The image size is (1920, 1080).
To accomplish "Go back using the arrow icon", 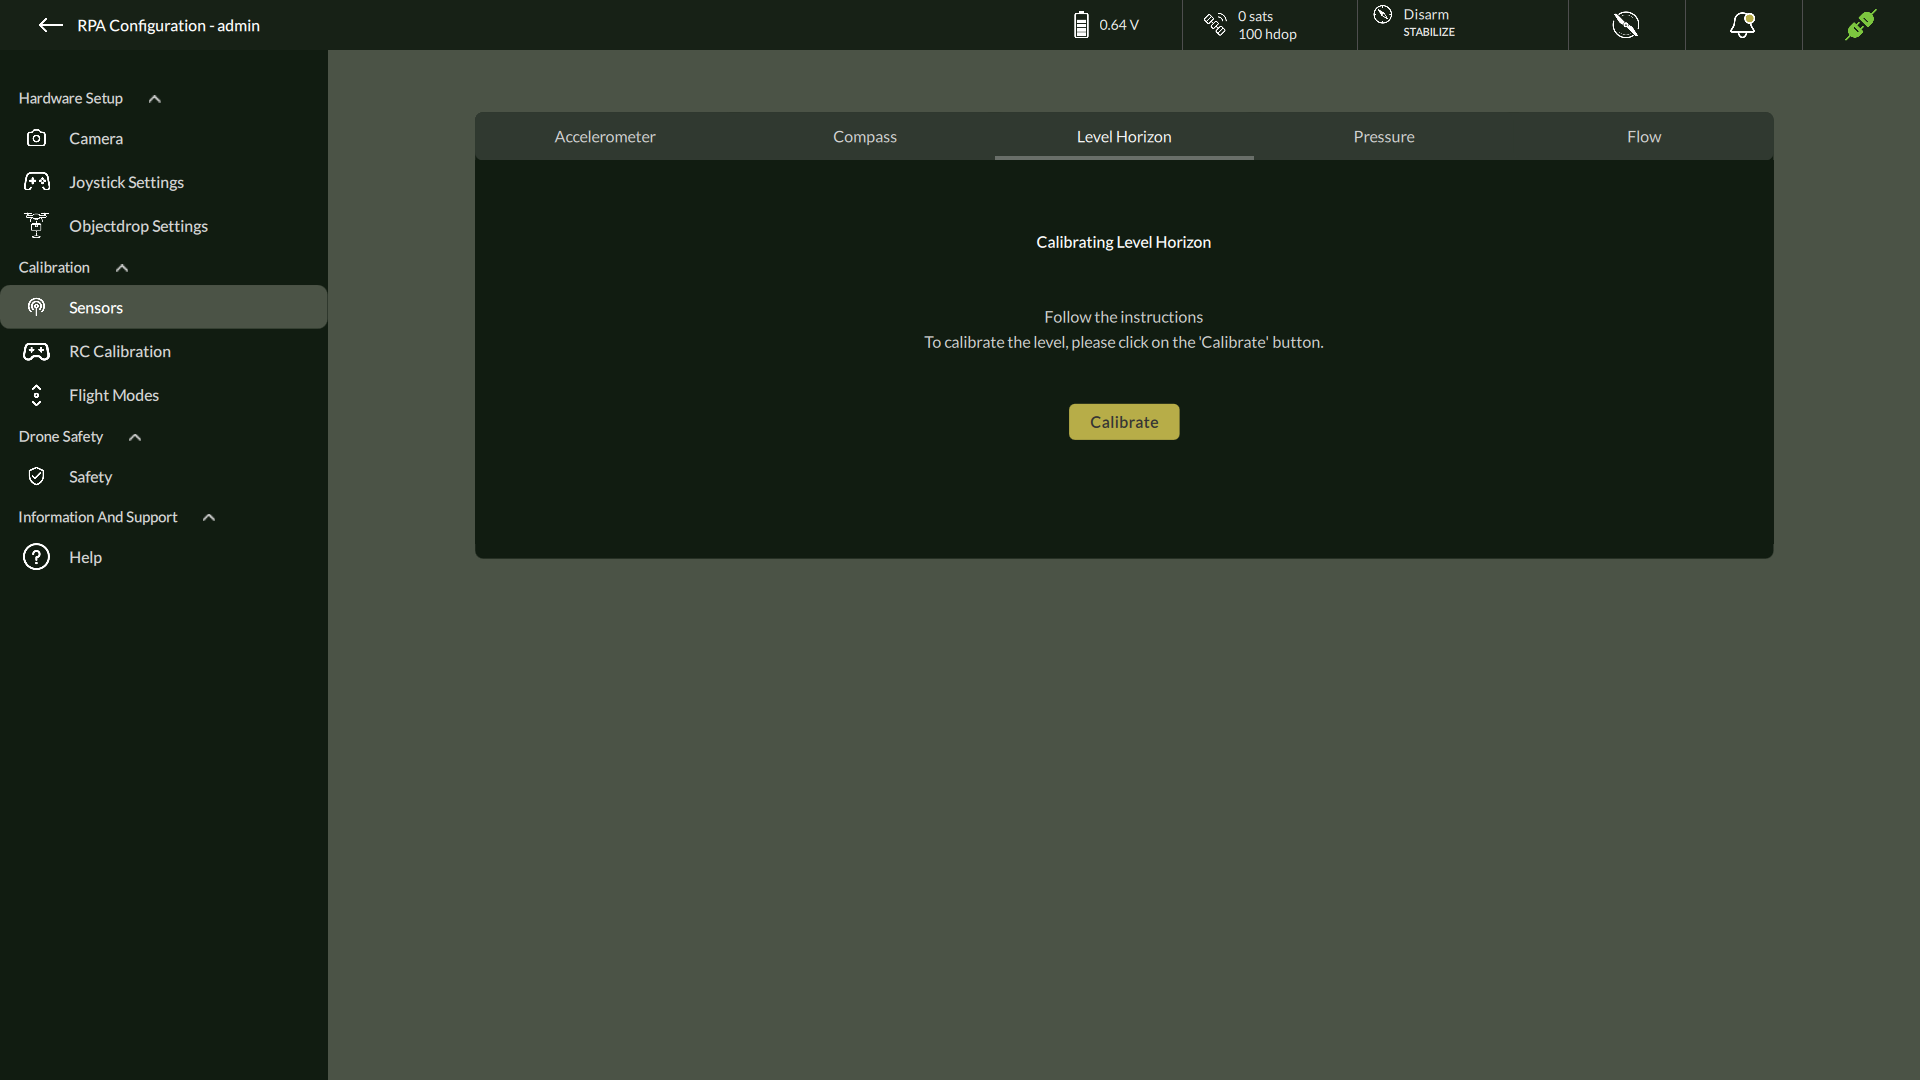I will pos(51,25).
